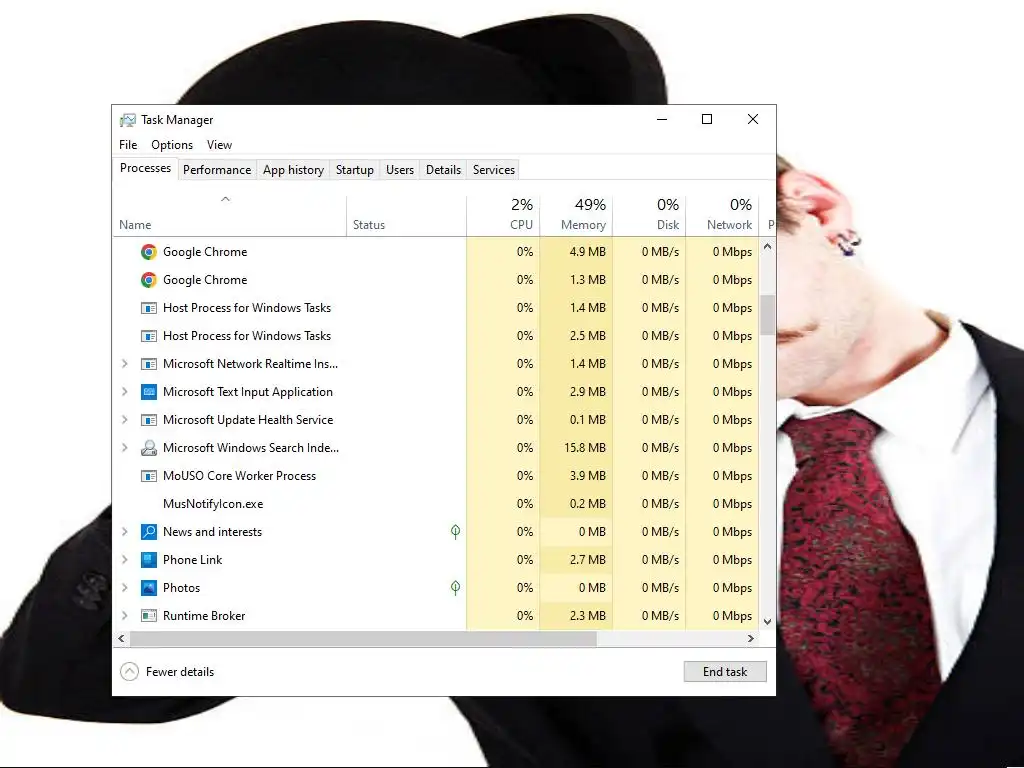Click the End task button
The image size is (1024, 768).
(725, 671)
